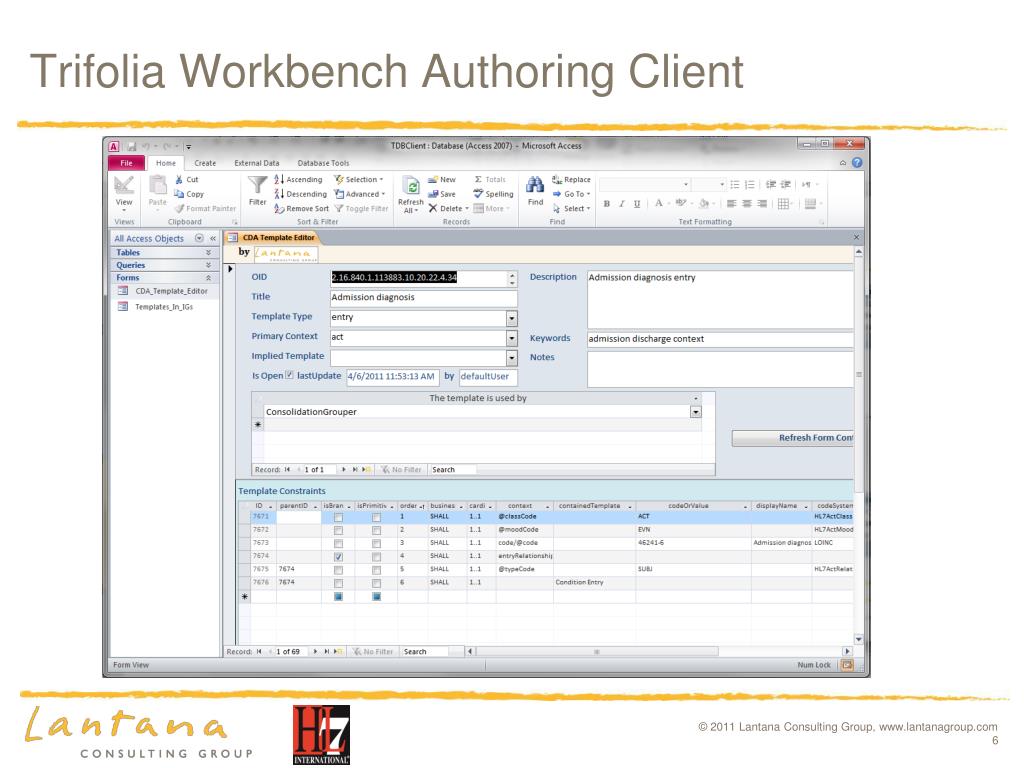The image size is (1024, 768).
Task: Open Access Help question mark
Action: click(x=857, y=163)
